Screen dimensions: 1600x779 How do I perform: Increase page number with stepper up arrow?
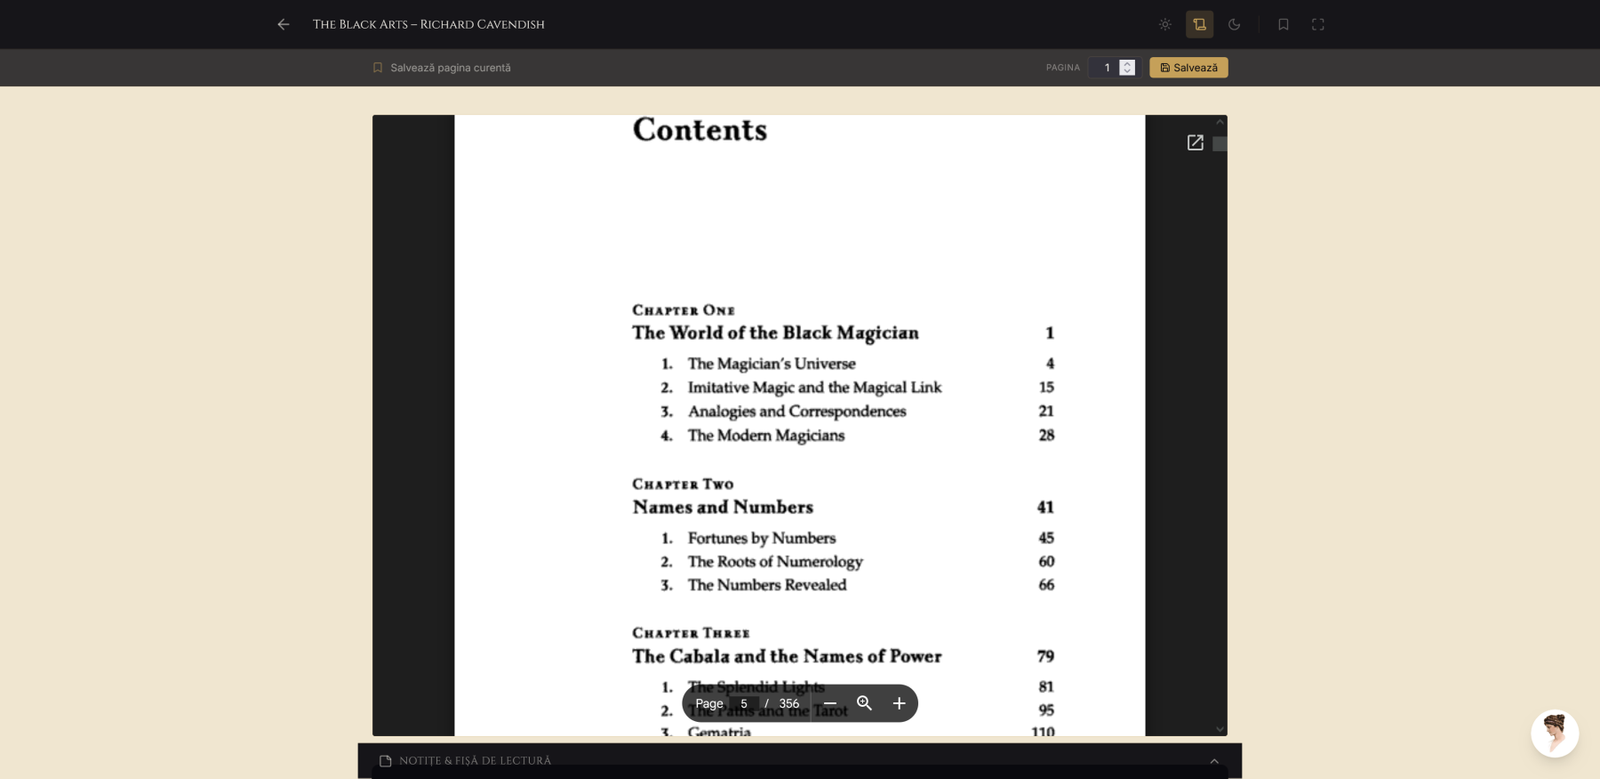[x=1127, y=63]
